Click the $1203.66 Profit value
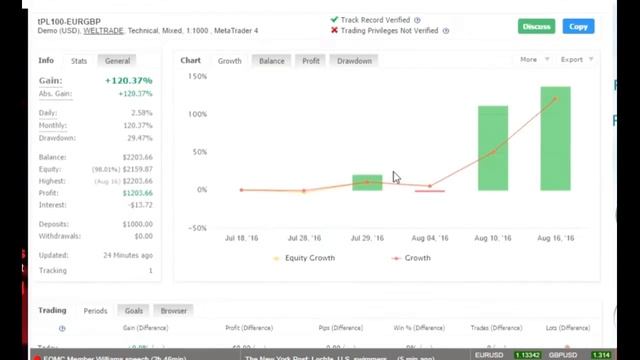 point(138,193)
